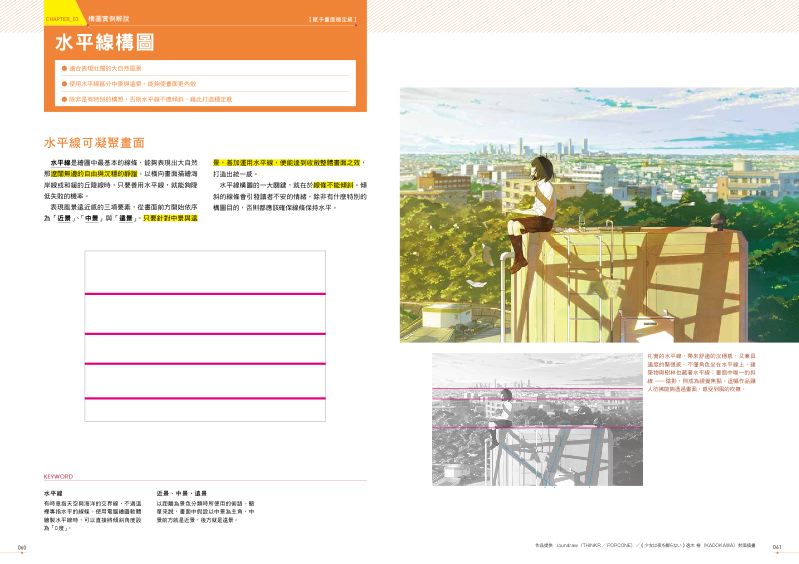
Task: Click the highlighted phrase 線條不能傾斜
Action: (333, 185)
